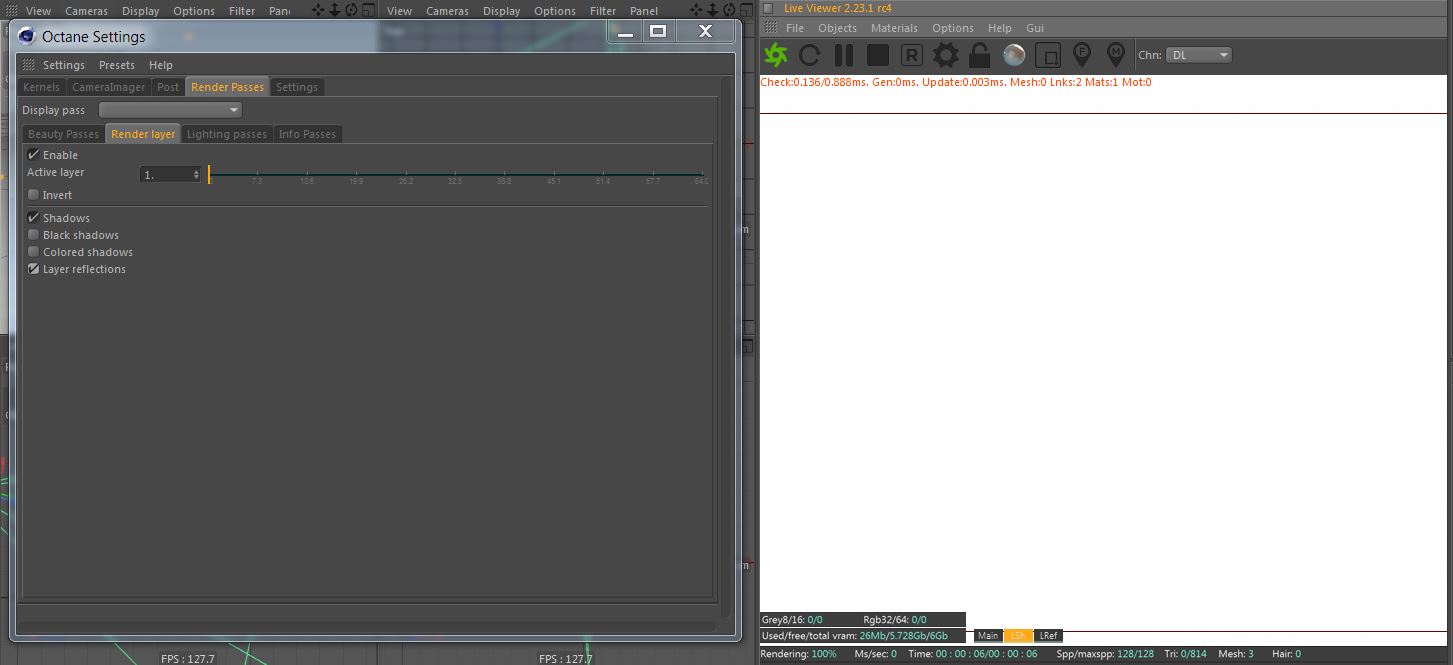The image size is (1453, 665).
Task: Start render with the green Octane logo icon
Action: [776, 55]
